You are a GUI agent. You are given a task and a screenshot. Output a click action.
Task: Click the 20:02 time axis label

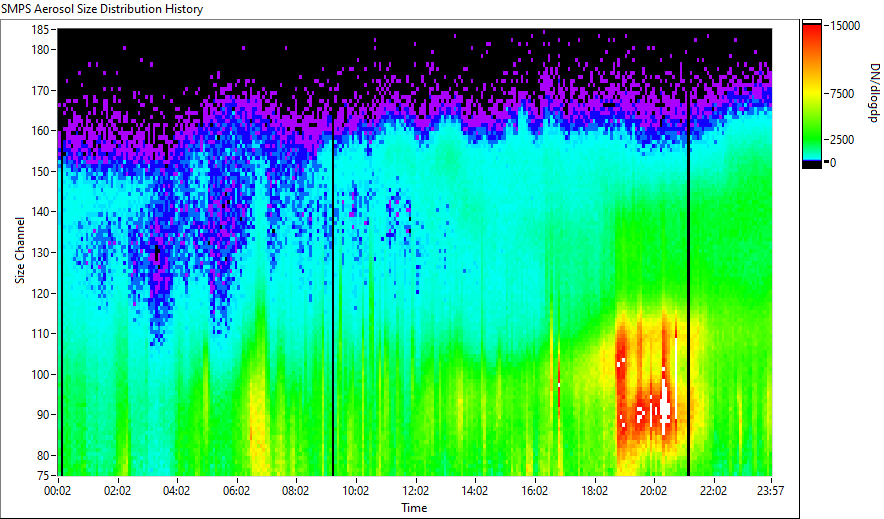(653, 491)
